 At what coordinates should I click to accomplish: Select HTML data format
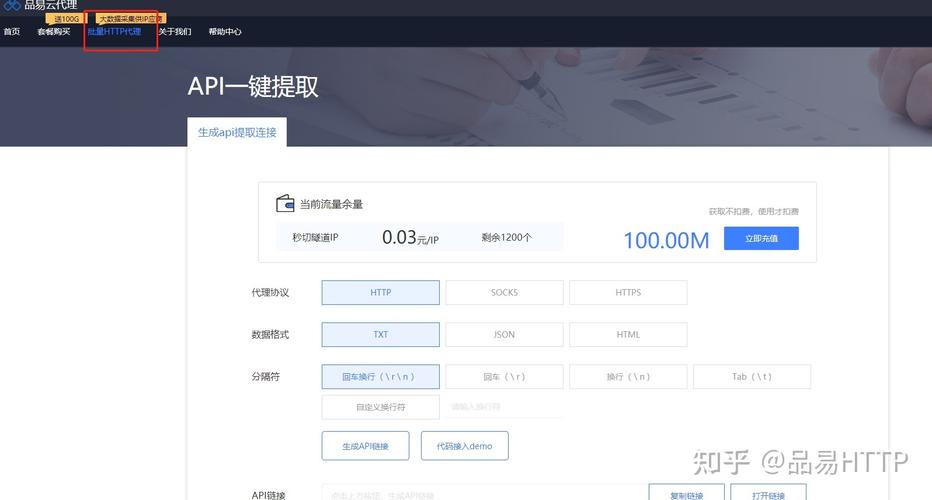pos(628,335)
